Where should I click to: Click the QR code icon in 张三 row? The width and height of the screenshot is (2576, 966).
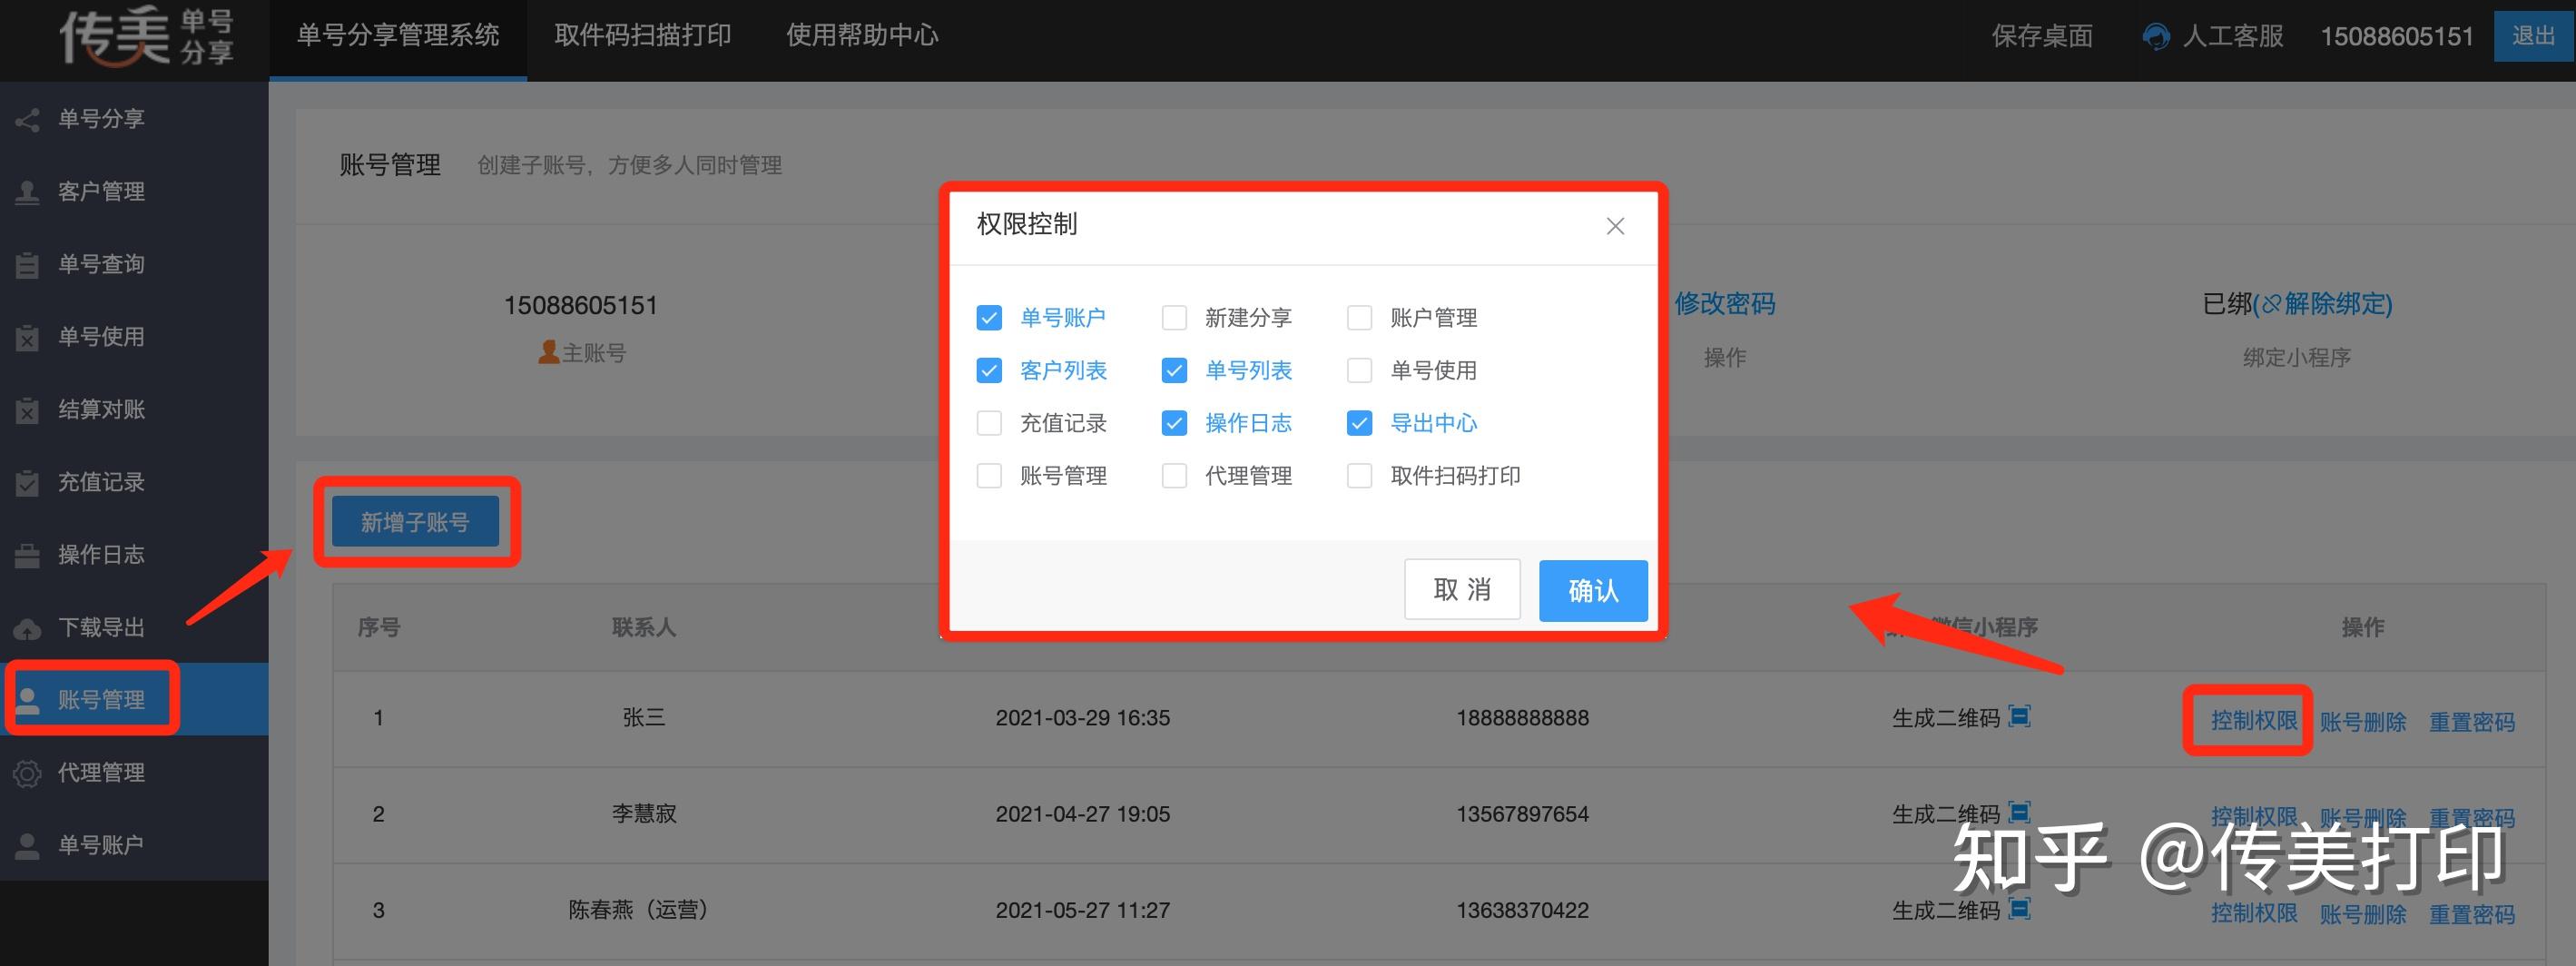pyautogui.click(x=2019, y=716)
